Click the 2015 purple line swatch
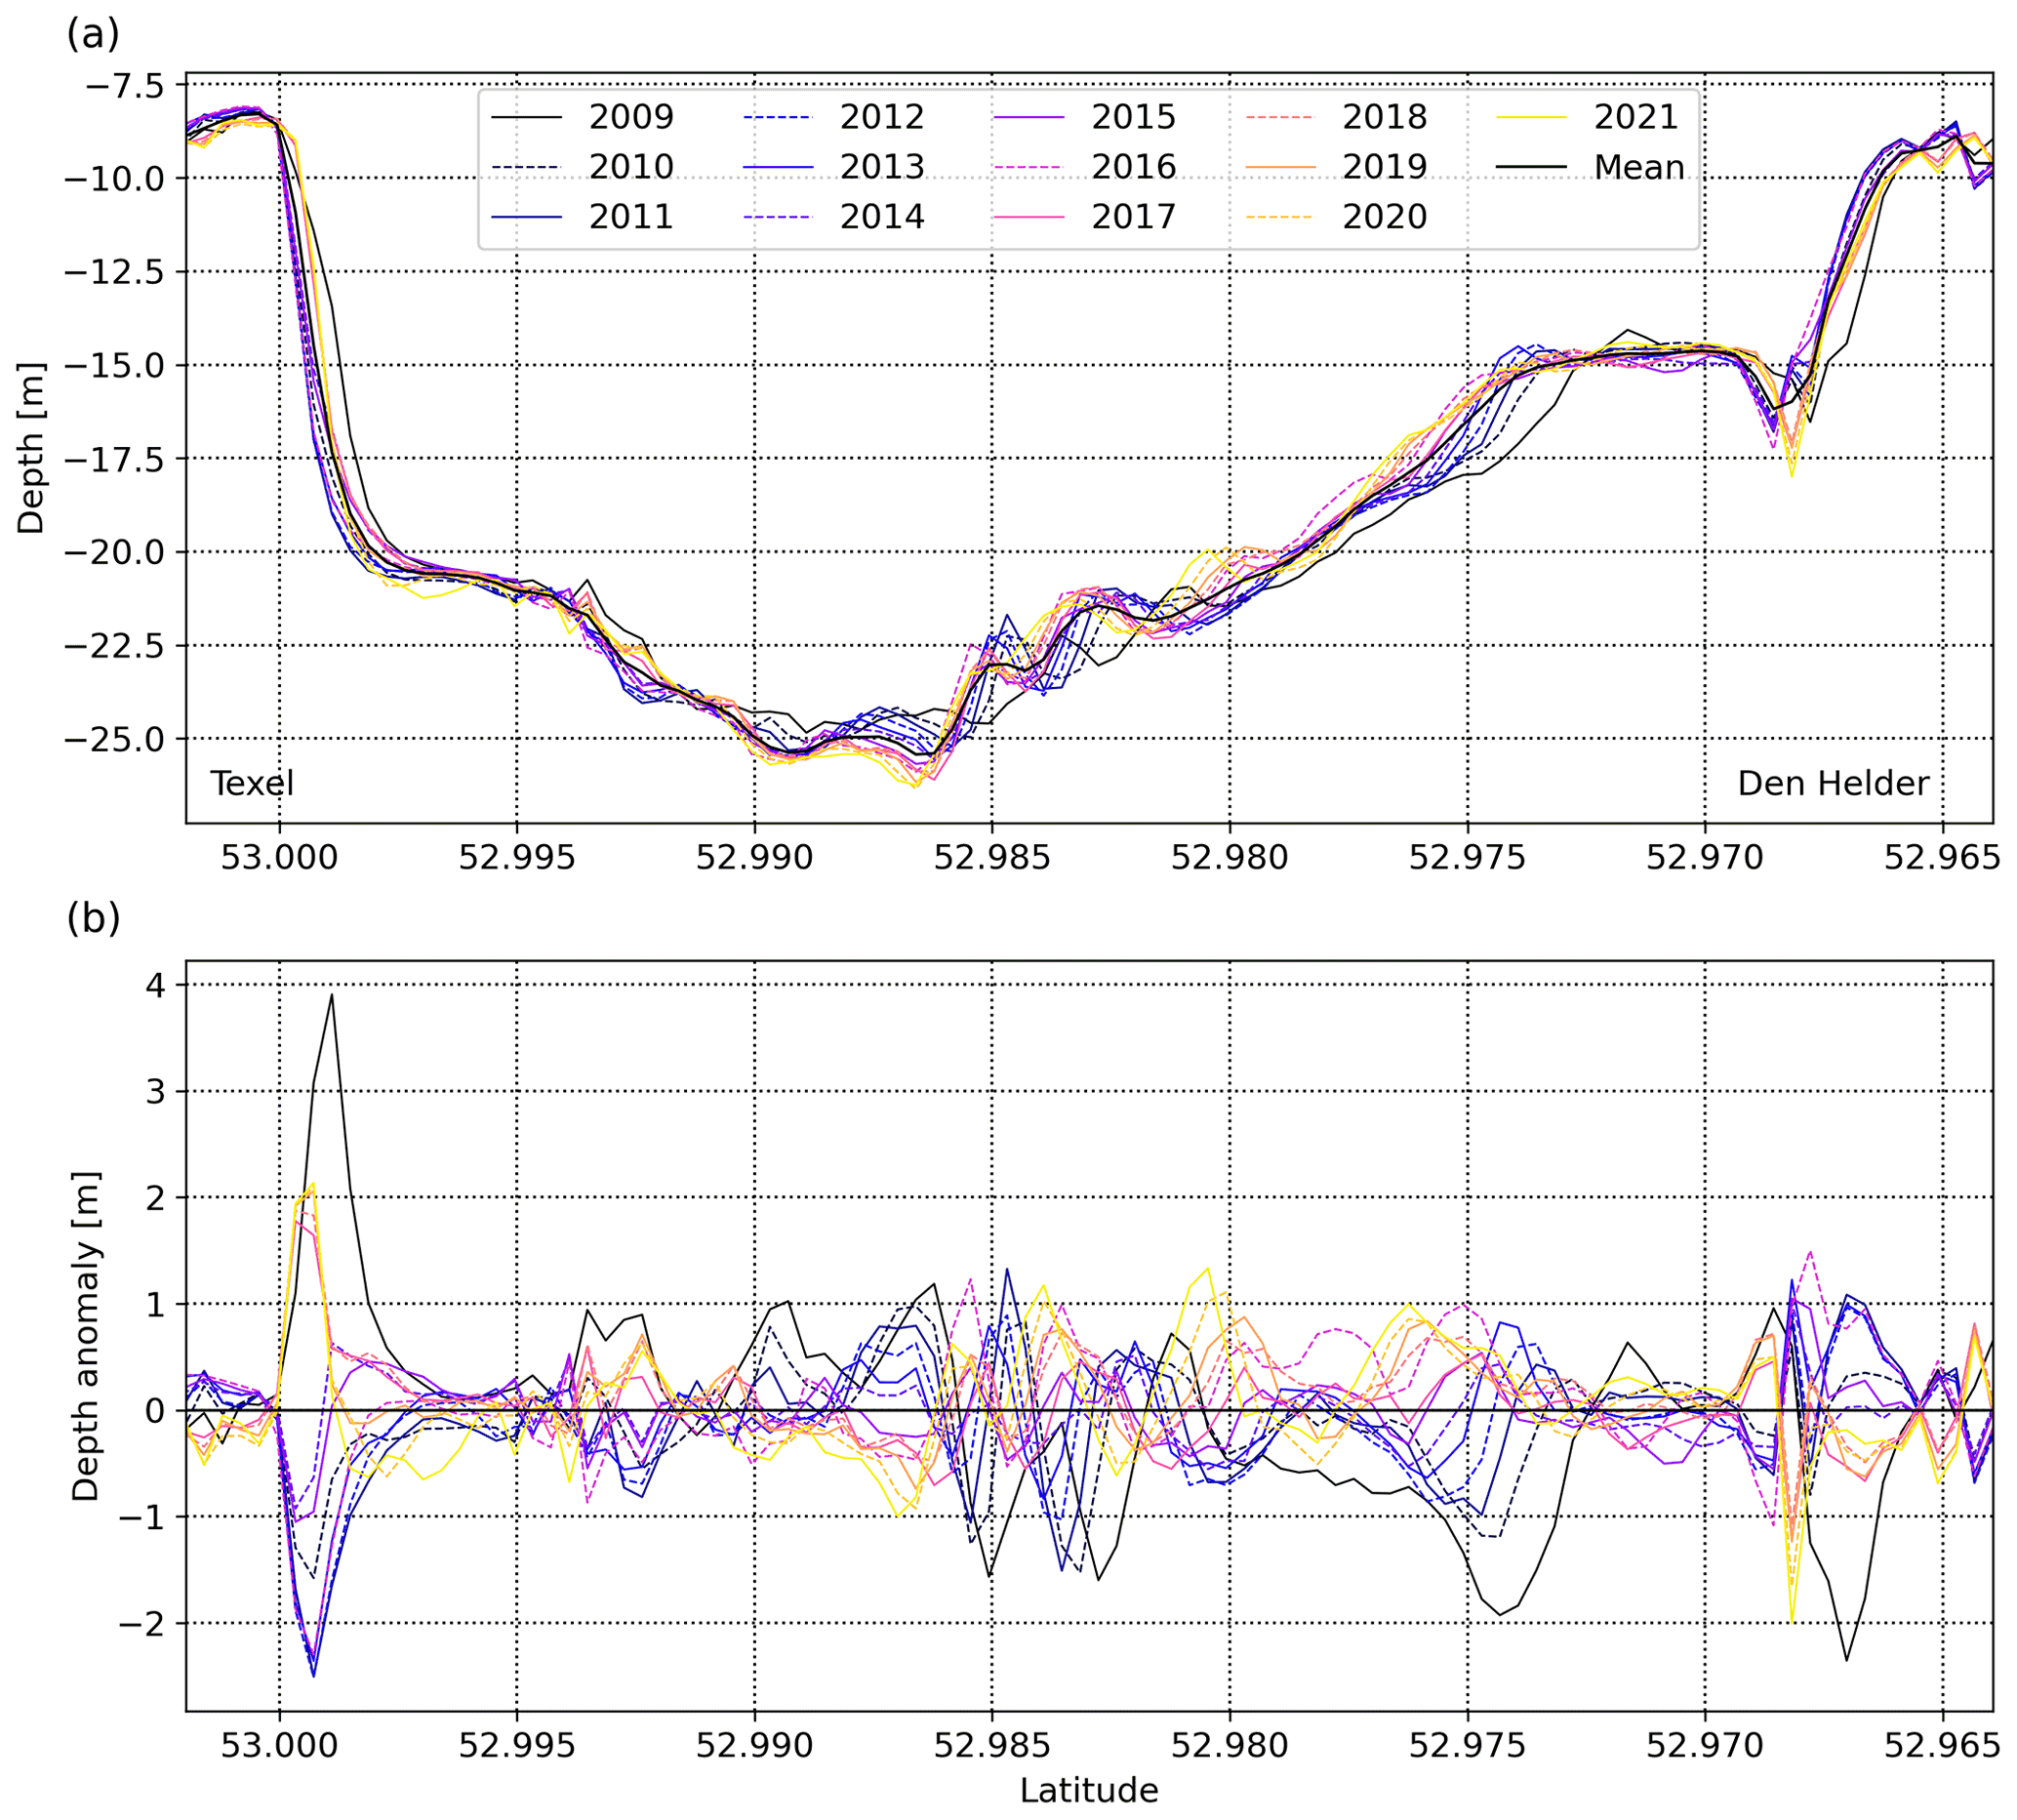This screenshot has width=2017, height=1820. click(1030, 117)
